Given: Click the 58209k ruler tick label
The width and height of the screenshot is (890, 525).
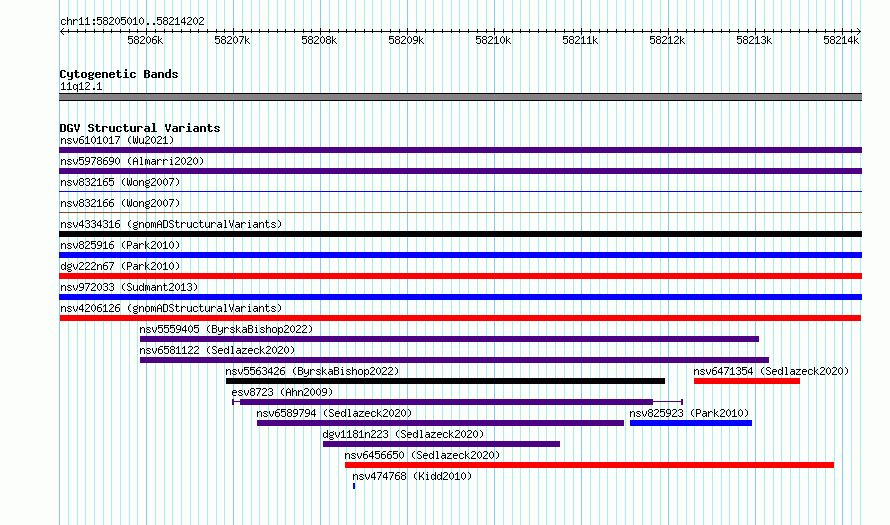Looking at the screenshot, I should coord(406,40).
